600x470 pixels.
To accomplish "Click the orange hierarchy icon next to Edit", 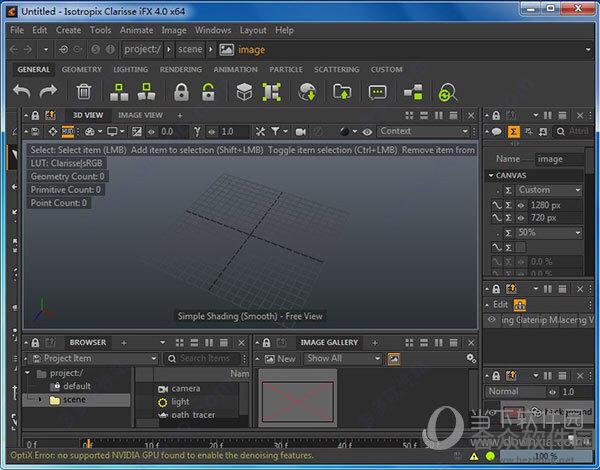I will [x=520, y=305].
